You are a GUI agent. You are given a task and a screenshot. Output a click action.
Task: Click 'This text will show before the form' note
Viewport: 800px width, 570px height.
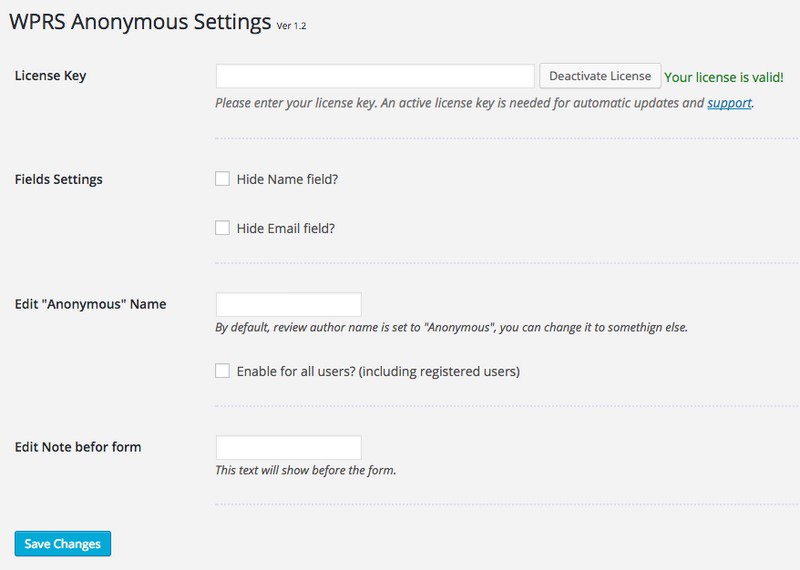click(x=306, y=470)
